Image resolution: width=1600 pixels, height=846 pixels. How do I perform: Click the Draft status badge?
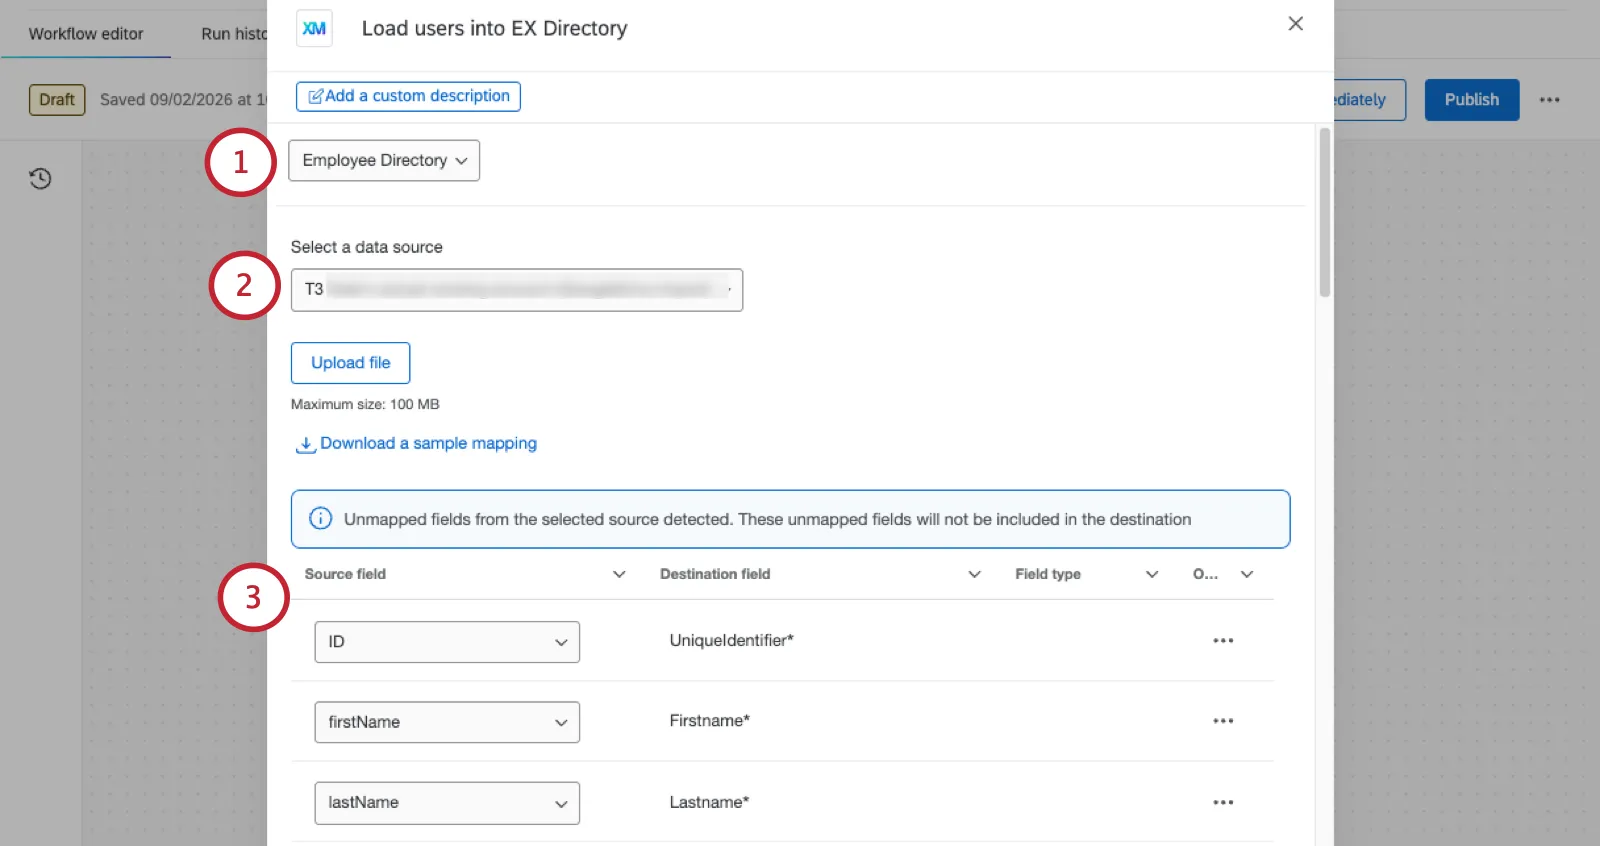pyautogui.click(x=57, y=100)
